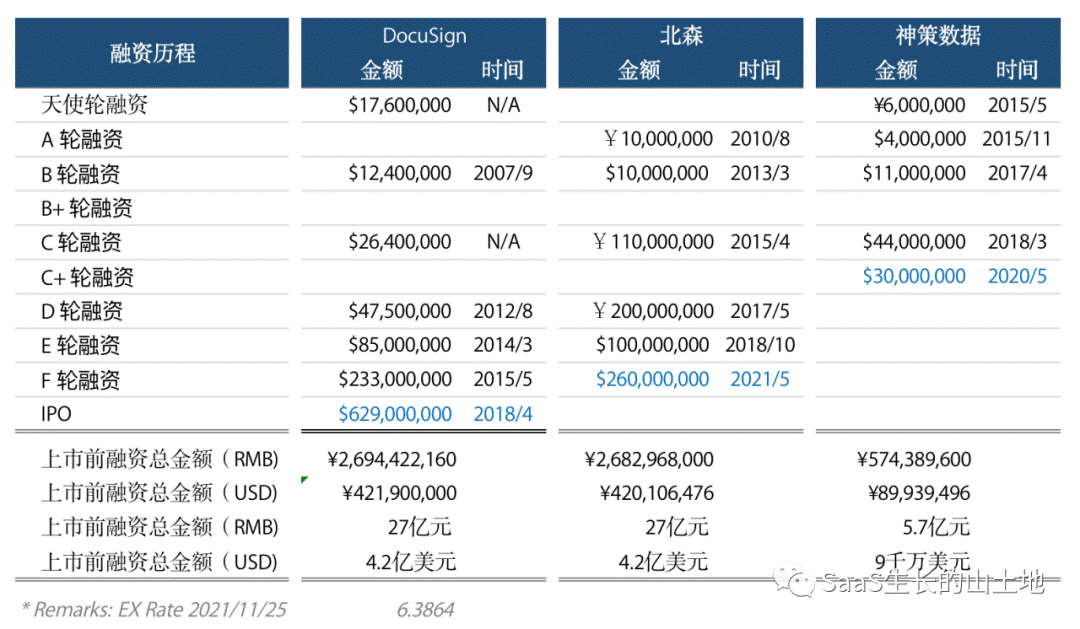The width and height of the screenshot is (1080, 629).
Task: Click the date 2015/11
Action: click(x=1017, y=138)
